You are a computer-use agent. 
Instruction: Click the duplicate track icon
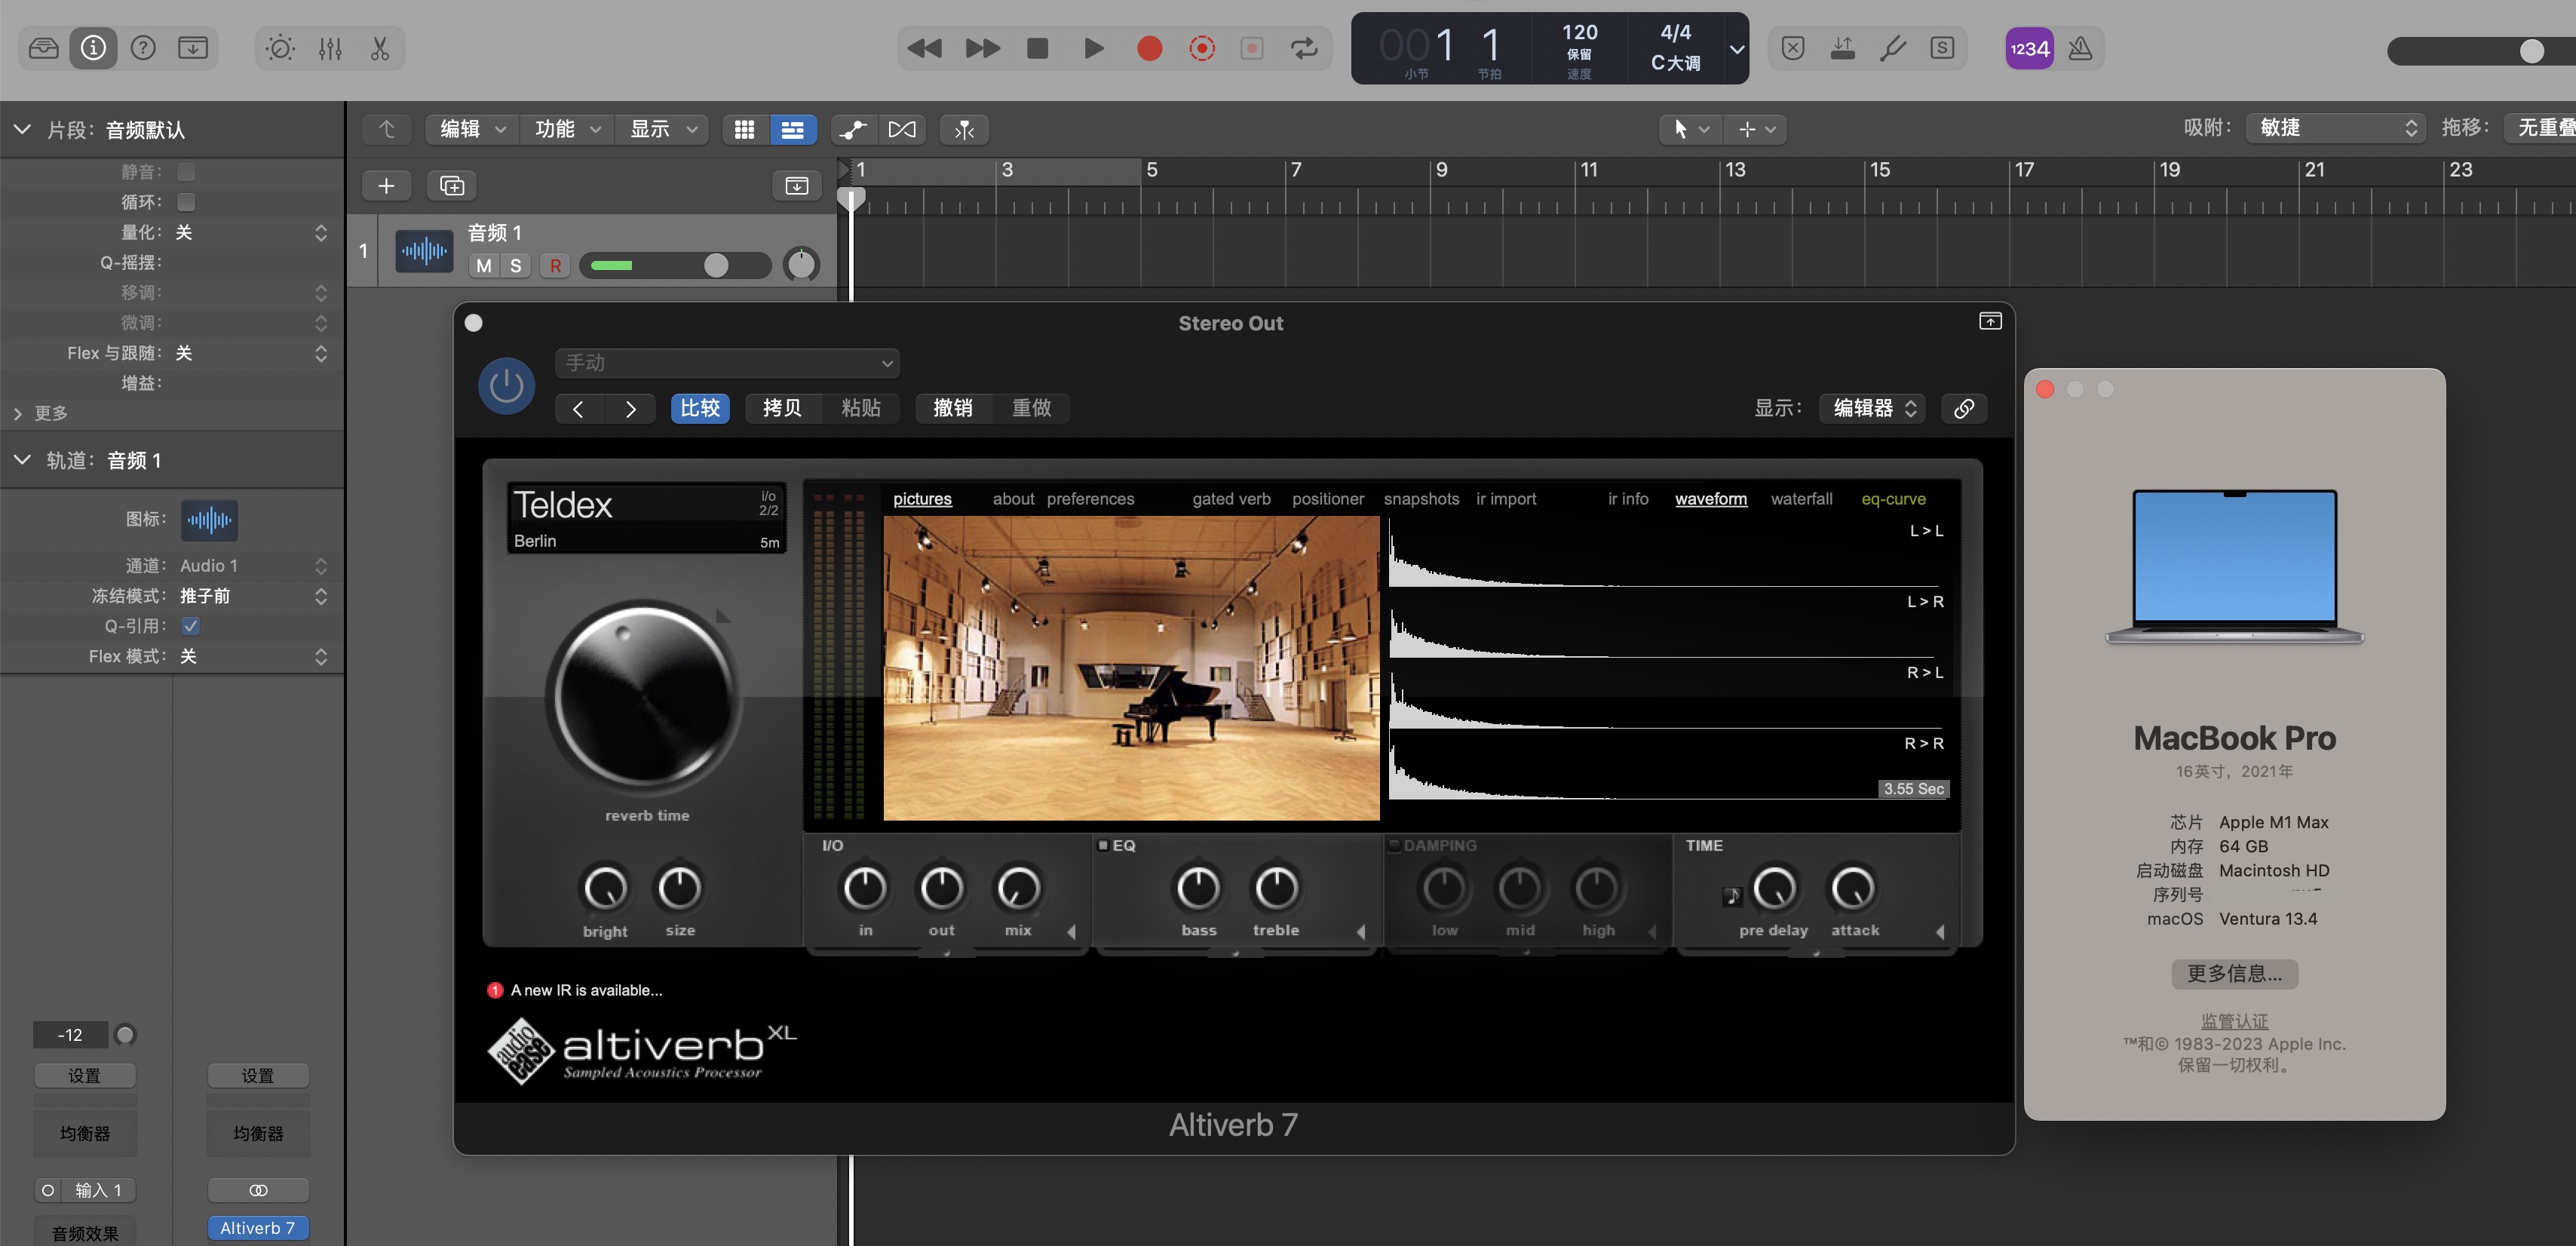(452, 185)
